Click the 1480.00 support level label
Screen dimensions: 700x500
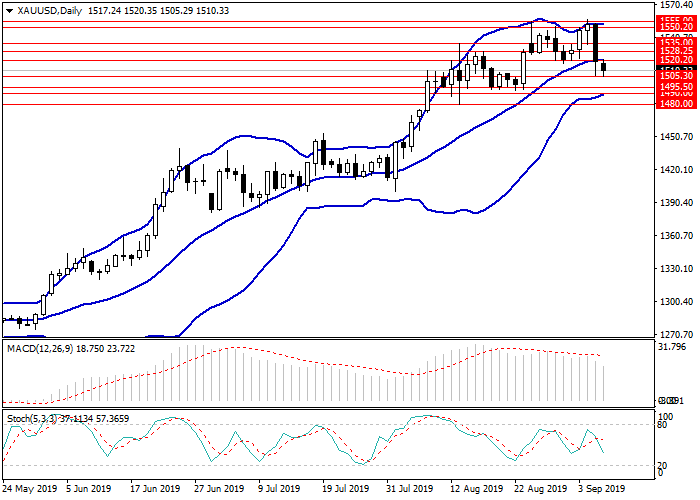click(x=675, y=104)
